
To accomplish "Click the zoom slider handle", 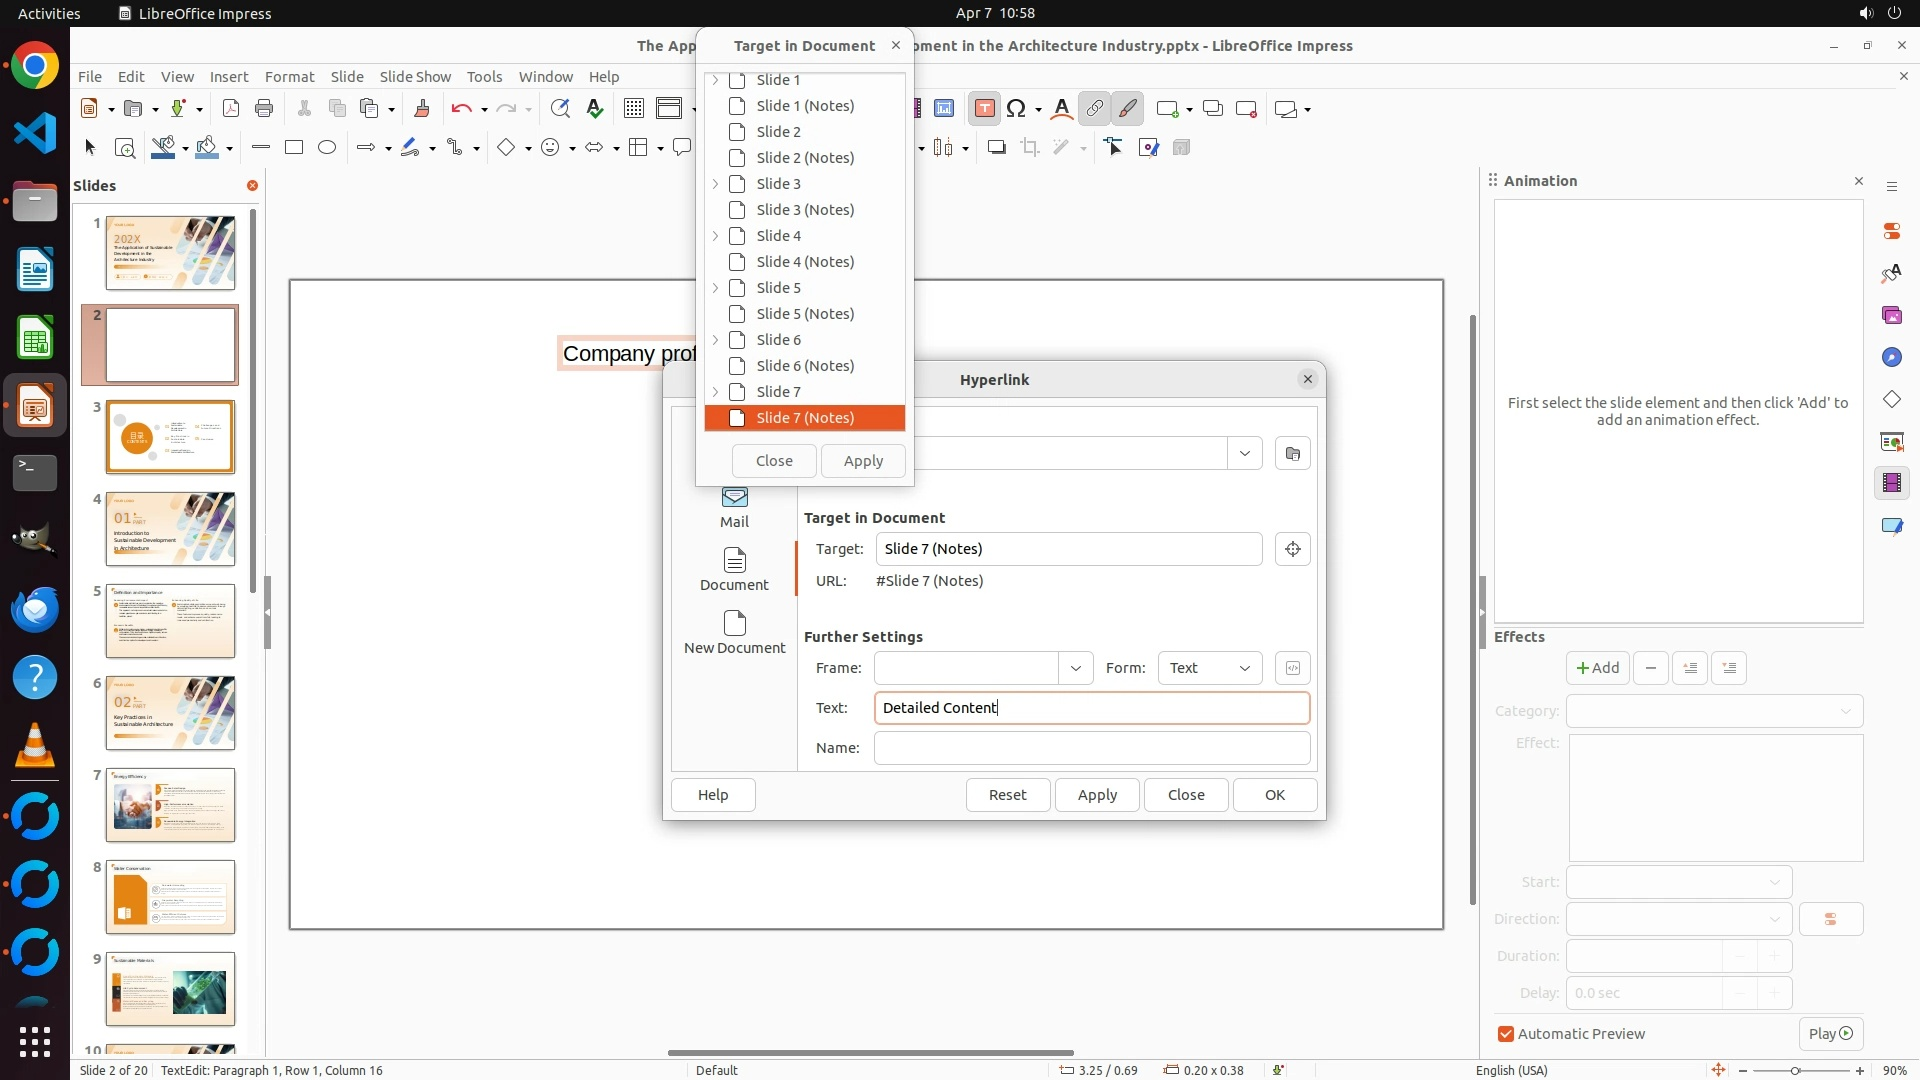I will click(x=1795, y=1071).
